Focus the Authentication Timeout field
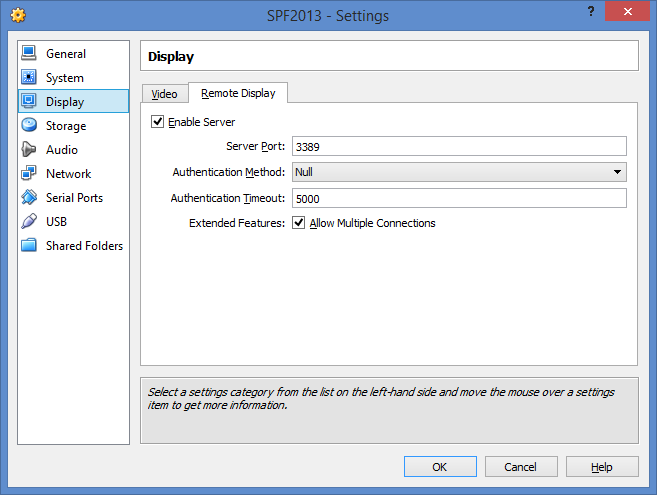Viewport: 657px width, 495px height. (459, 198)
